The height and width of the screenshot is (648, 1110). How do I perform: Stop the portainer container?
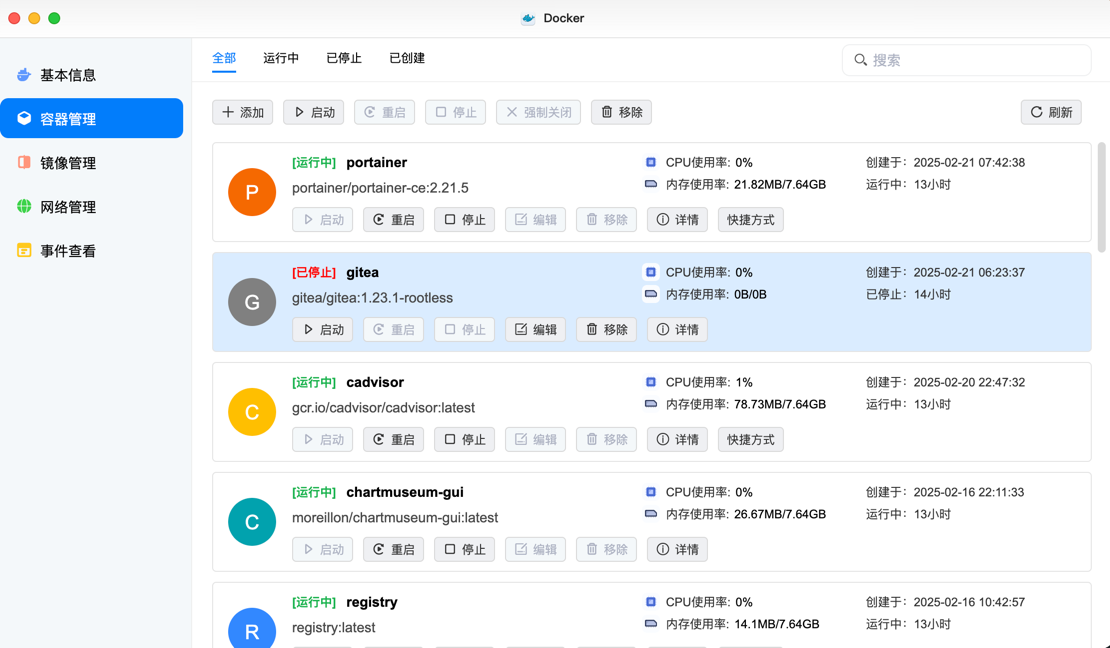(464, 220)
